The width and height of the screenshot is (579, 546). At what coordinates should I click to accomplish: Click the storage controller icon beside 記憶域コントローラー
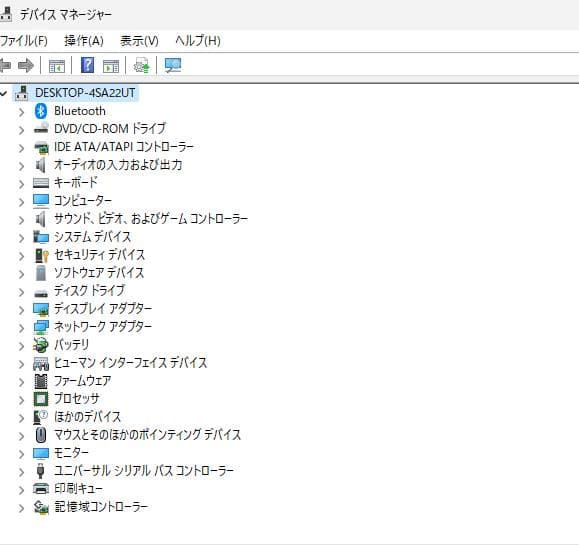[x=41, y=508]
